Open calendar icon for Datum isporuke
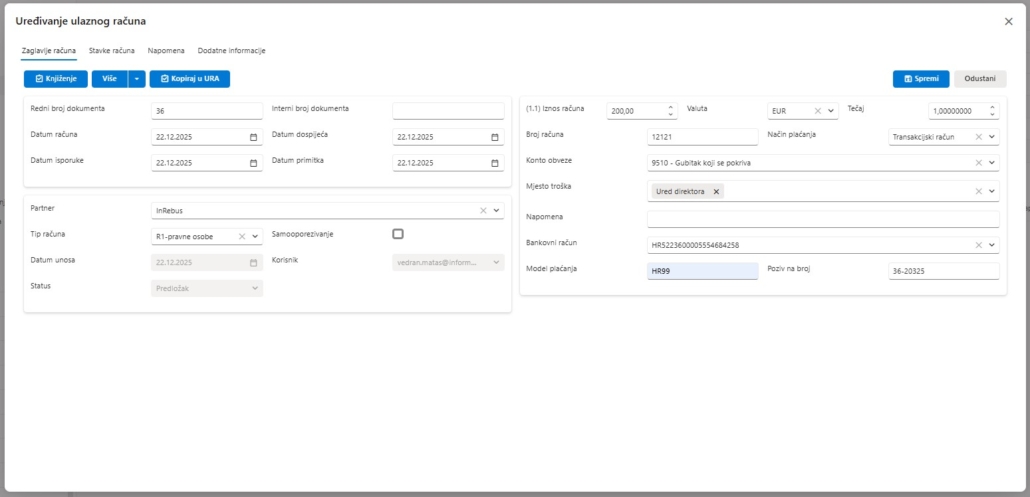Image resolution: width=1030 pixels, height=497 pixels. coord(253,163)
